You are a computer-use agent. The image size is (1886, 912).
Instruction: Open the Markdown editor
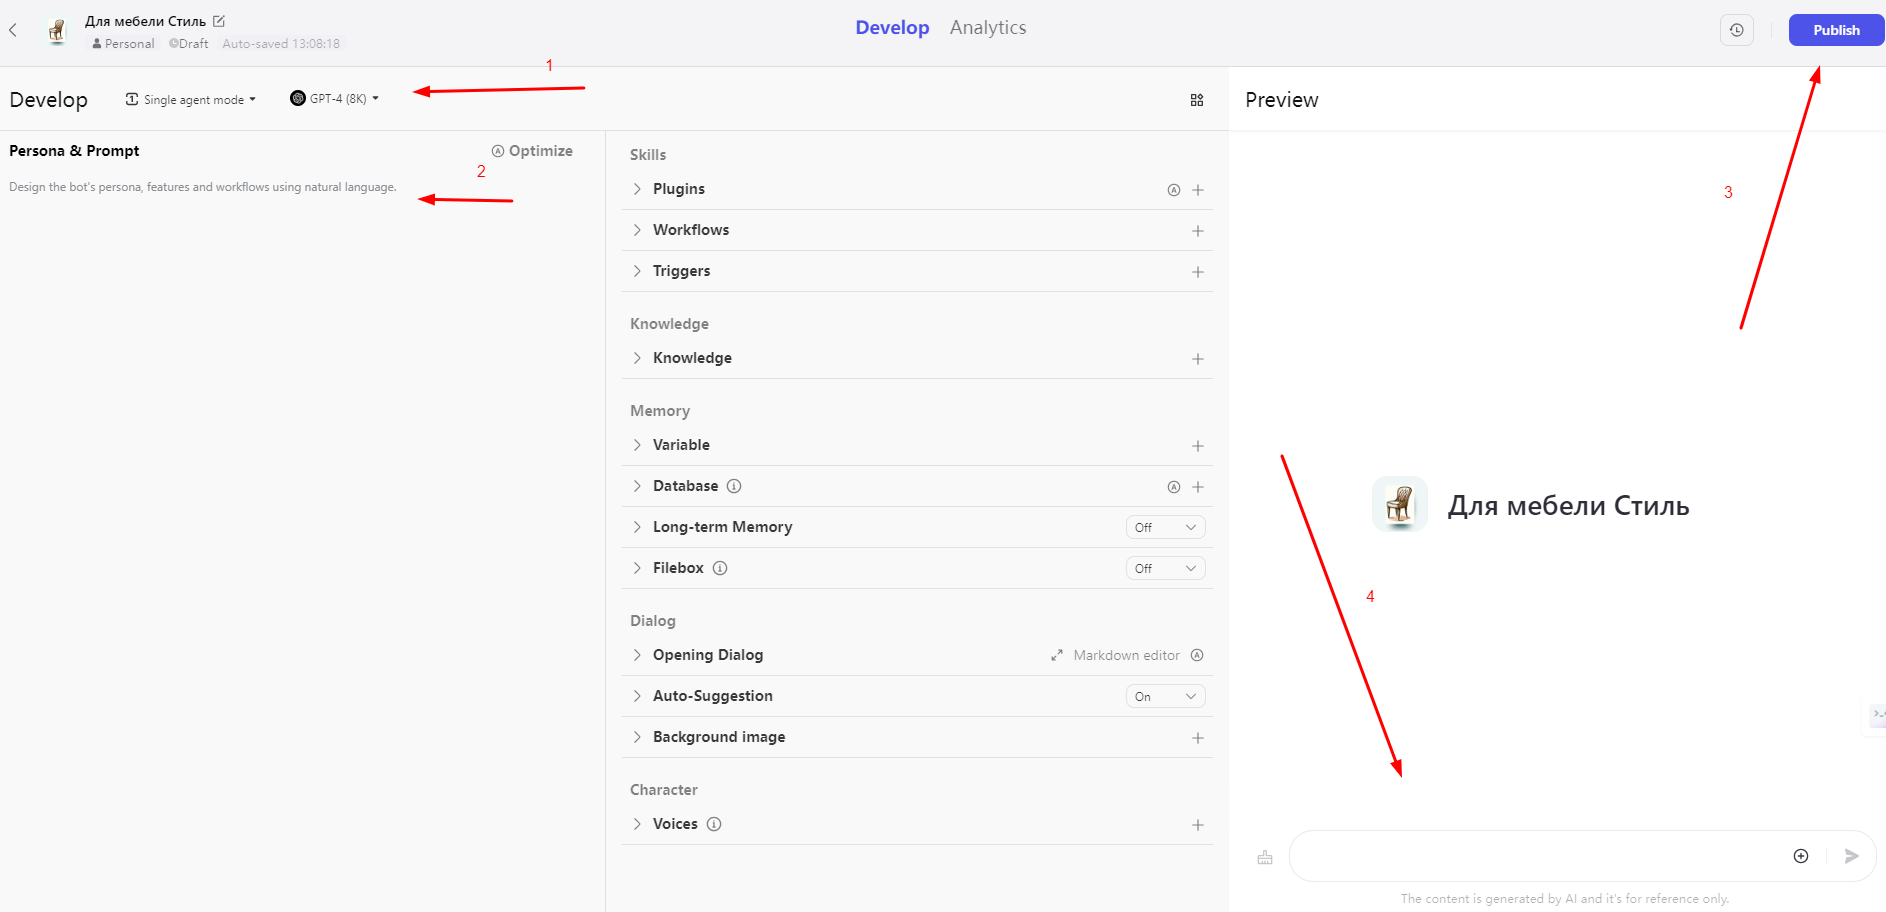1115,655
